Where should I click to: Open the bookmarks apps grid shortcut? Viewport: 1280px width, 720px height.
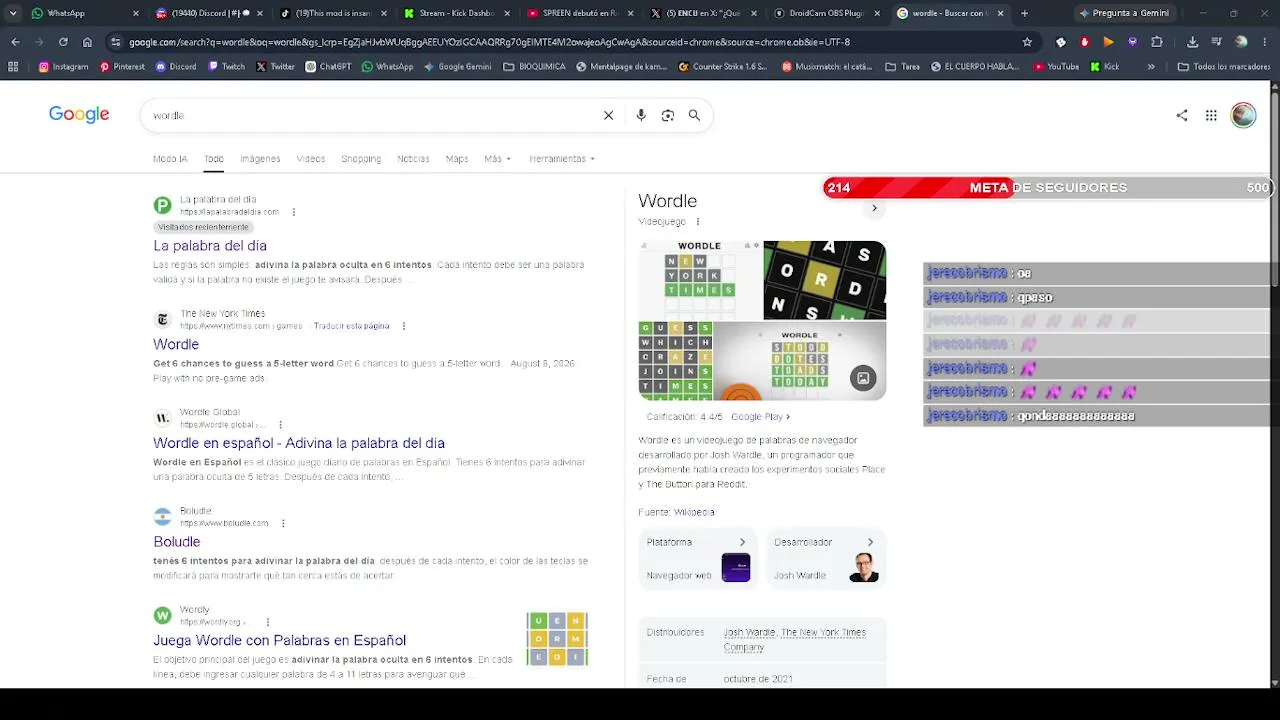(x=13, y=67)
